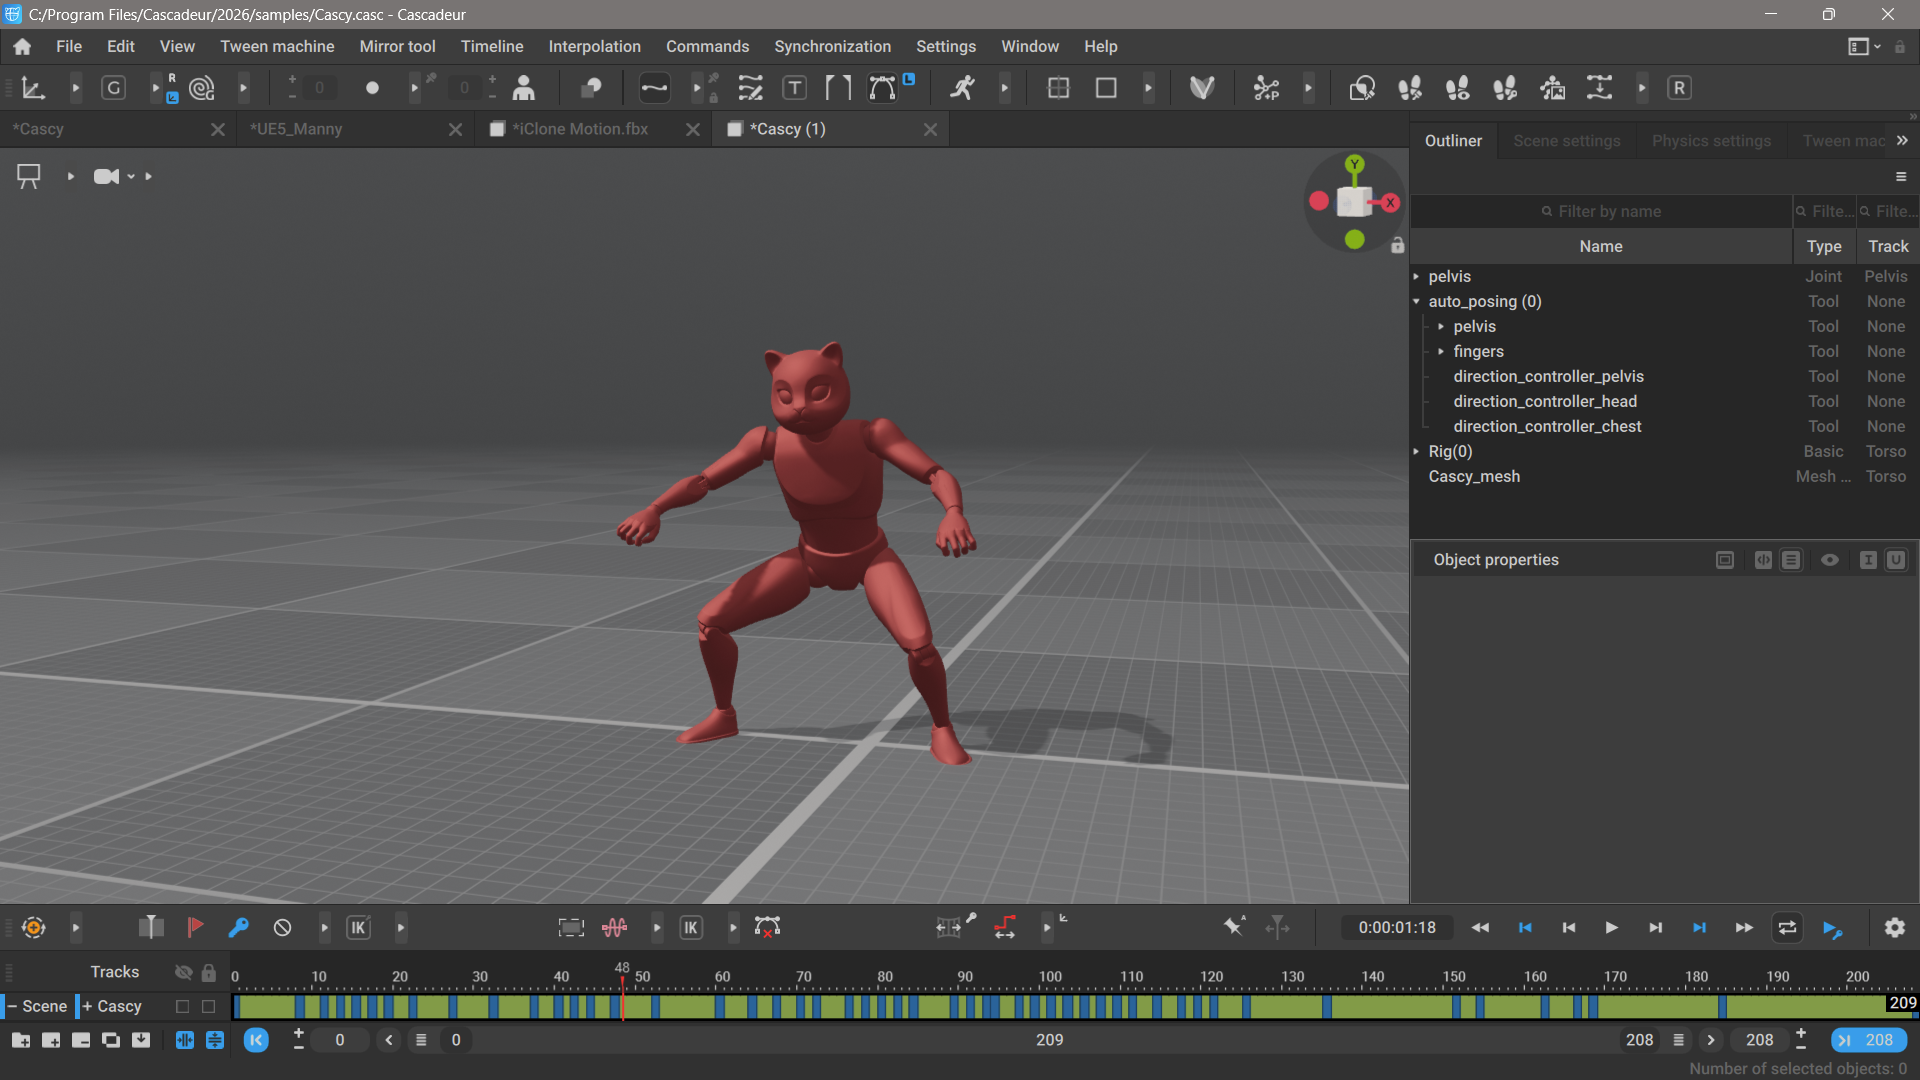Click the red flag marker icon
The width and height of the screenshot is (1920, 1080).
(x=195, y=927)
